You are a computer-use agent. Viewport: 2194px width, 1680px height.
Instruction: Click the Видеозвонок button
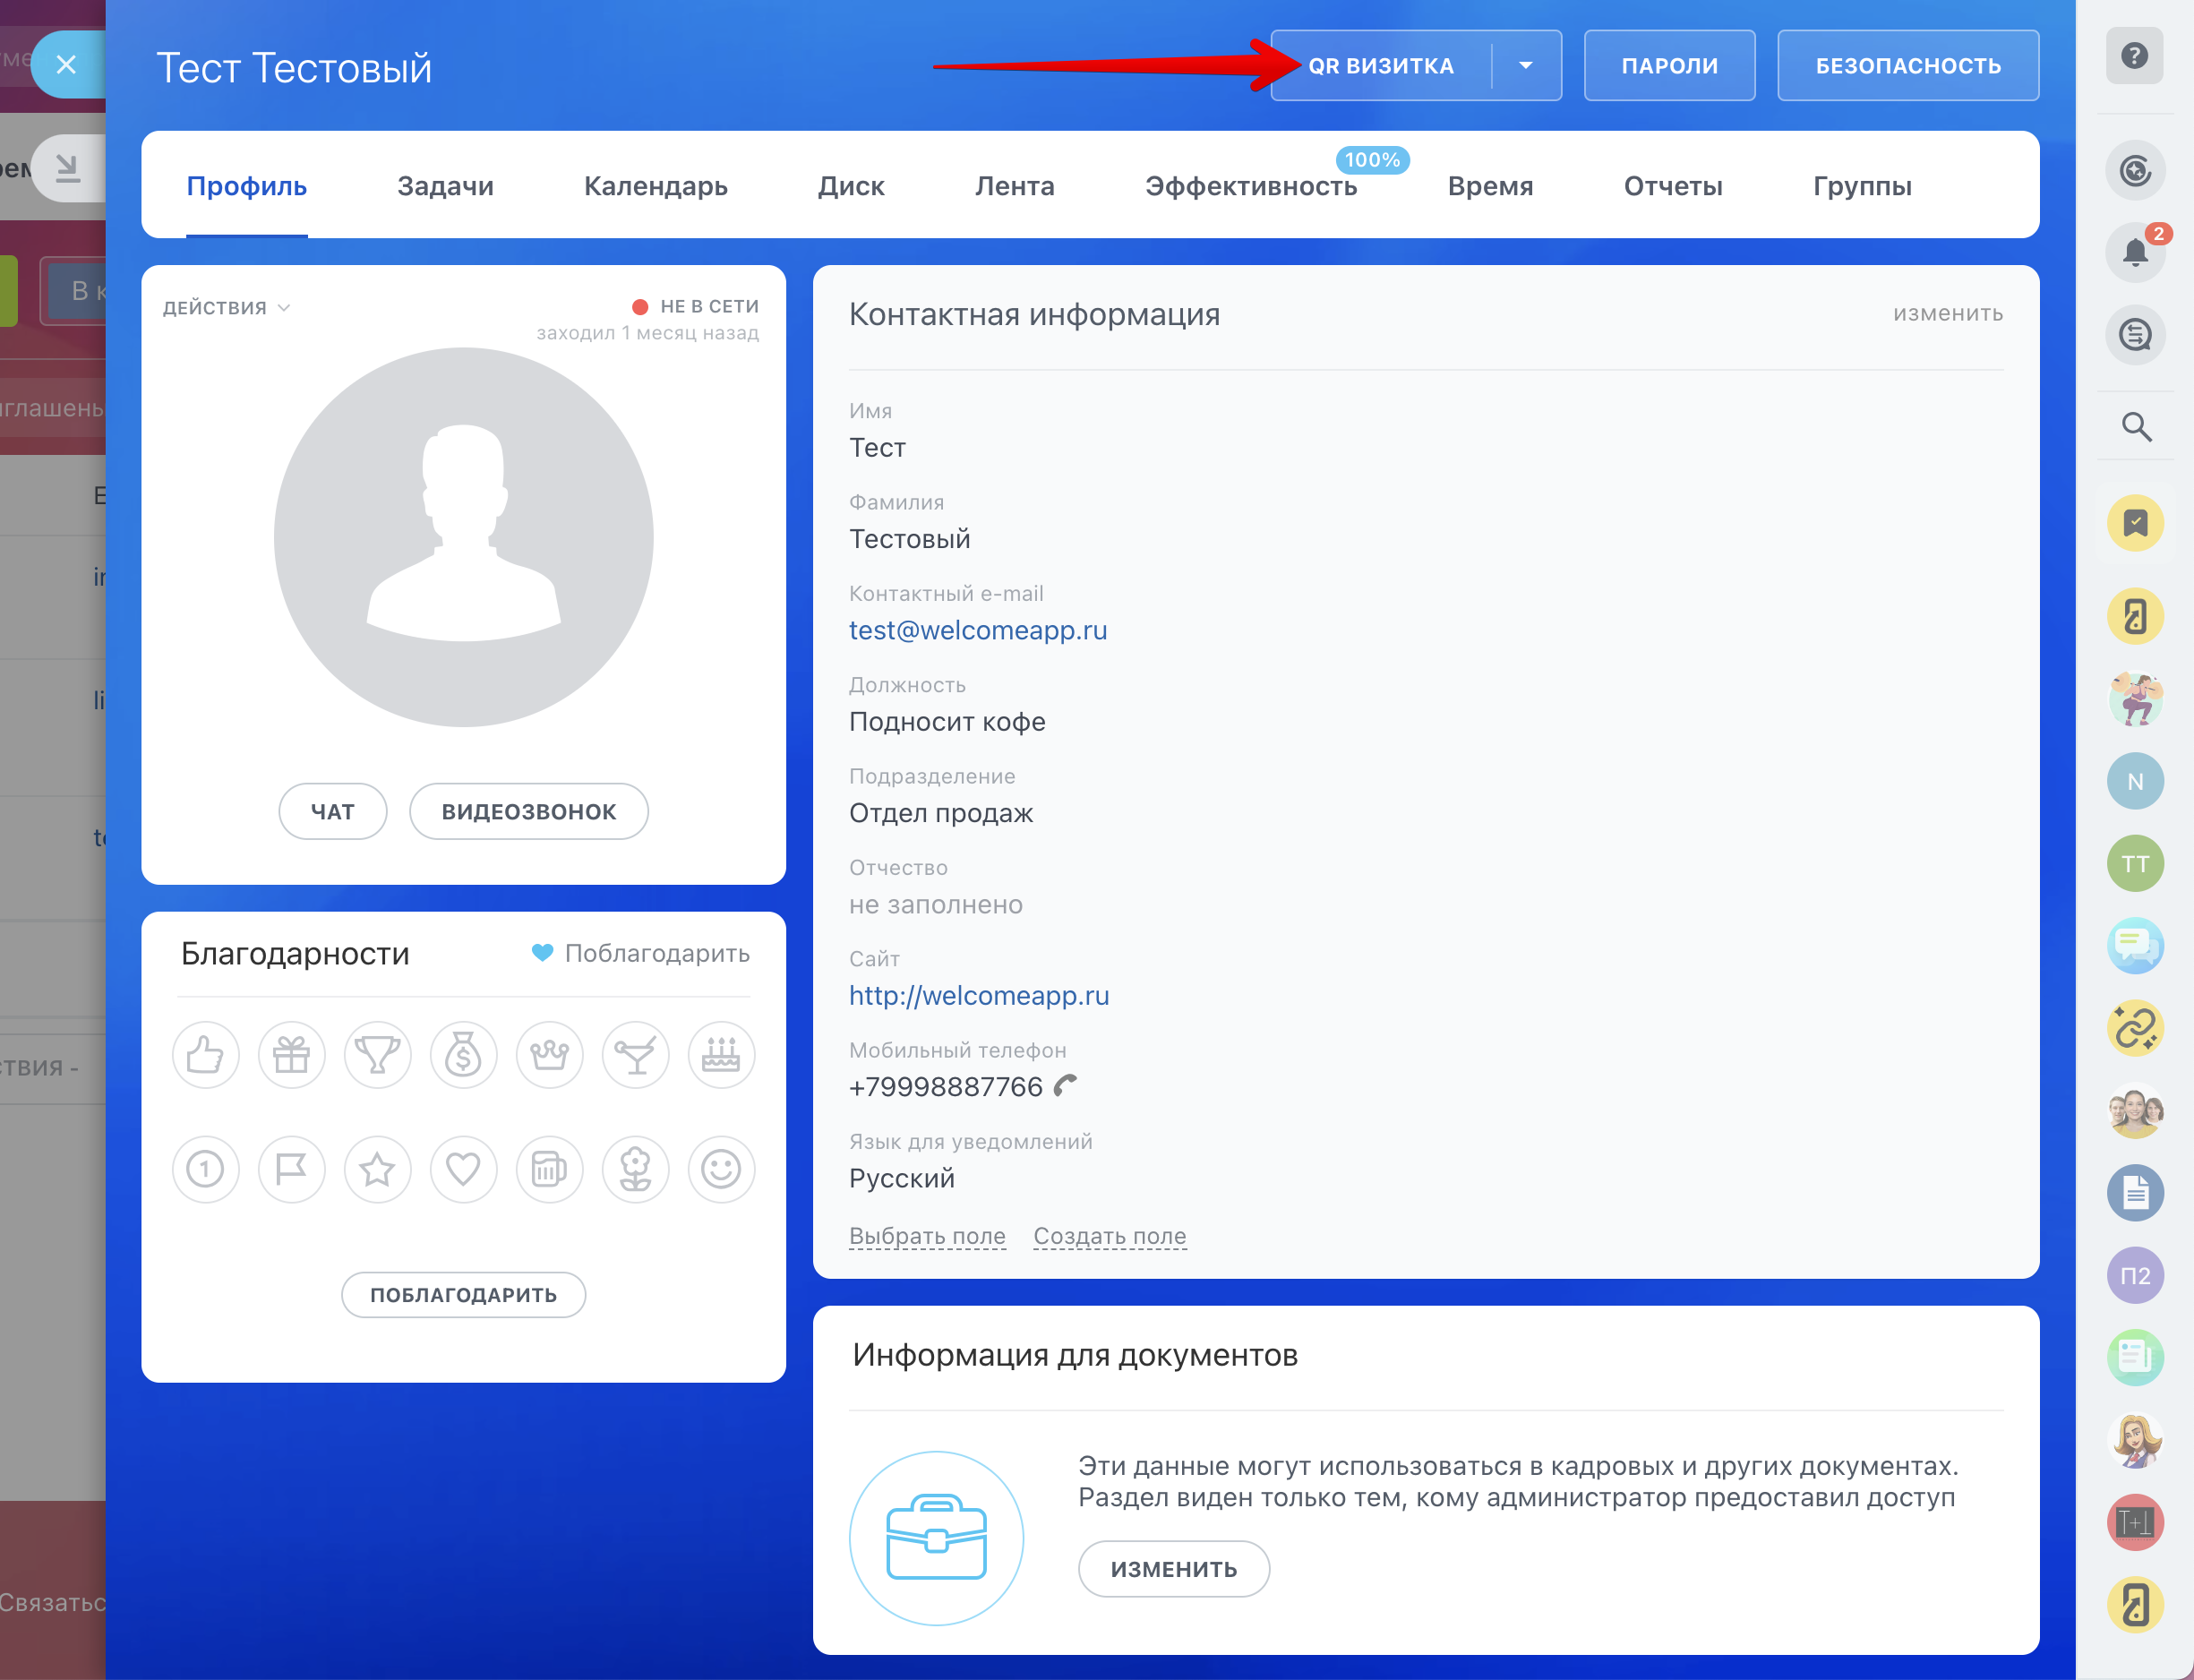click(528, 812)
